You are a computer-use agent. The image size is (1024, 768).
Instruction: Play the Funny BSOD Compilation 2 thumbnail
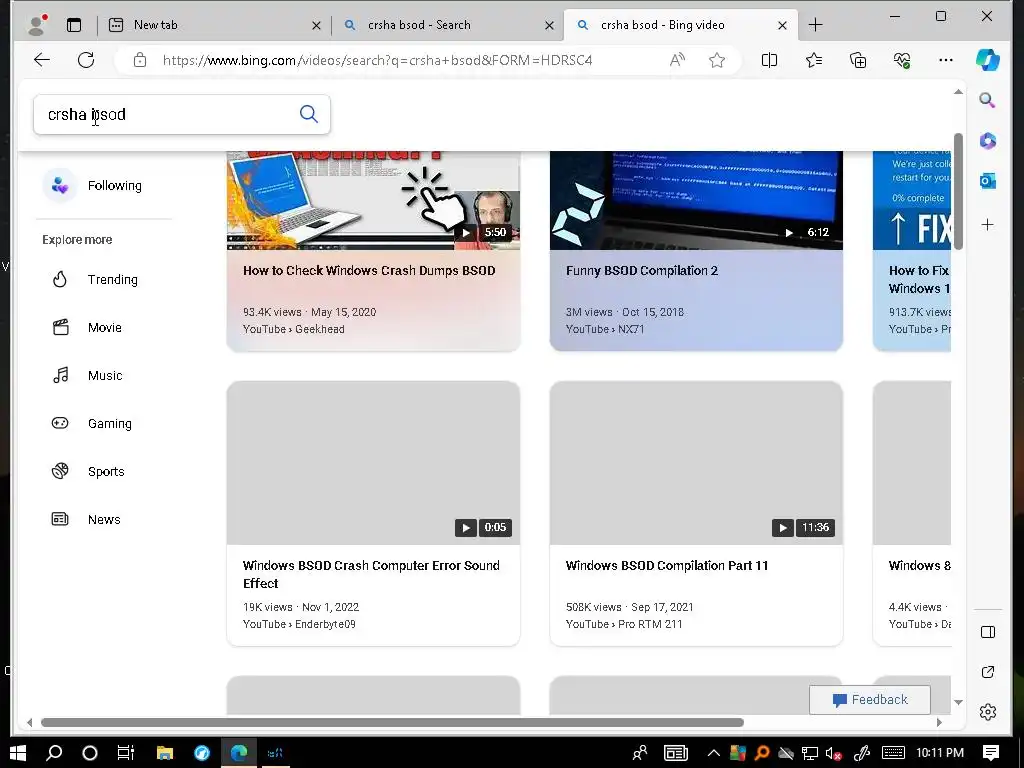(x=696, y=200)
